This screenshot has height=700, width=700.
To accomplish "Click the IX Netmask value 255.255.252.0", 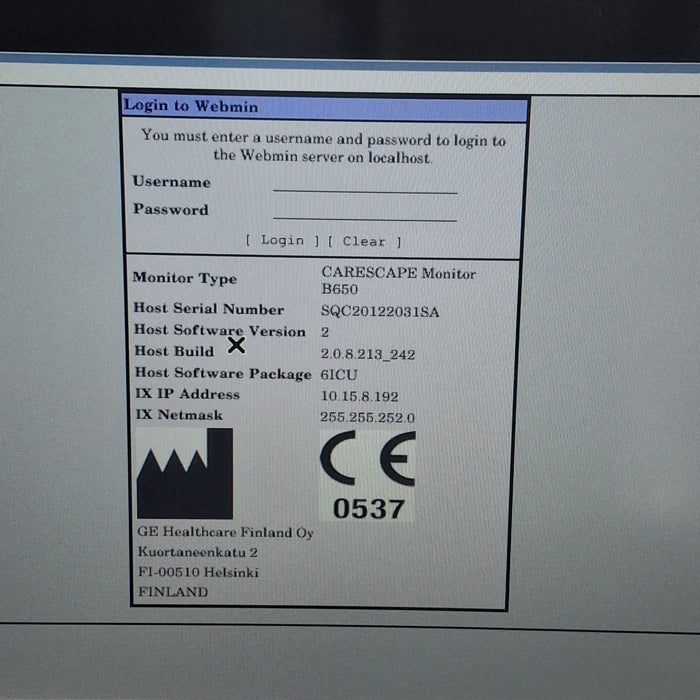I will point(368,417).
